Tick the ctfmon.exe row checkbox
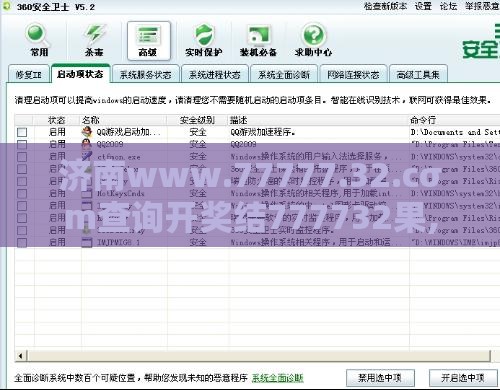Screen dimensions: 500x390 pos(22,157)
